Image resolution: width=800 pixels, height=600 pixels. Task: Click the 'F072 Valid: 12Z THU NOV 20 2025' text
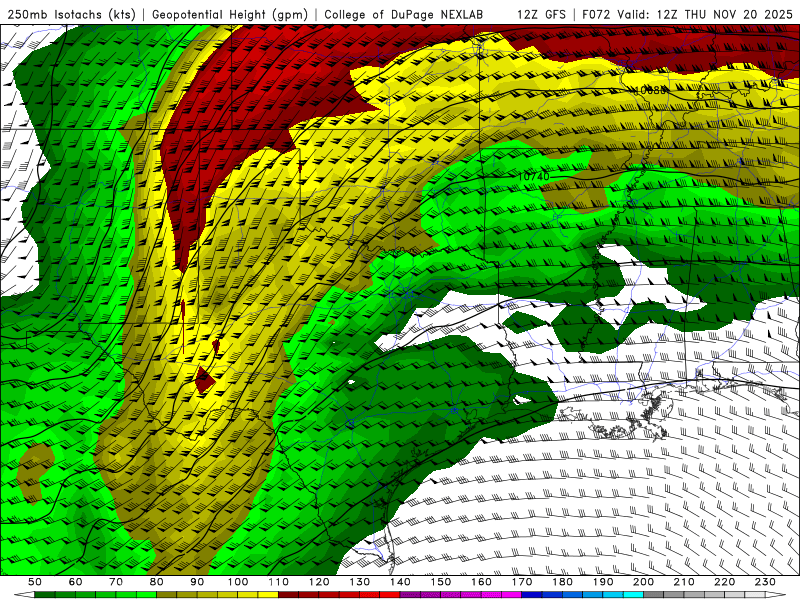[x=687, y=14]
